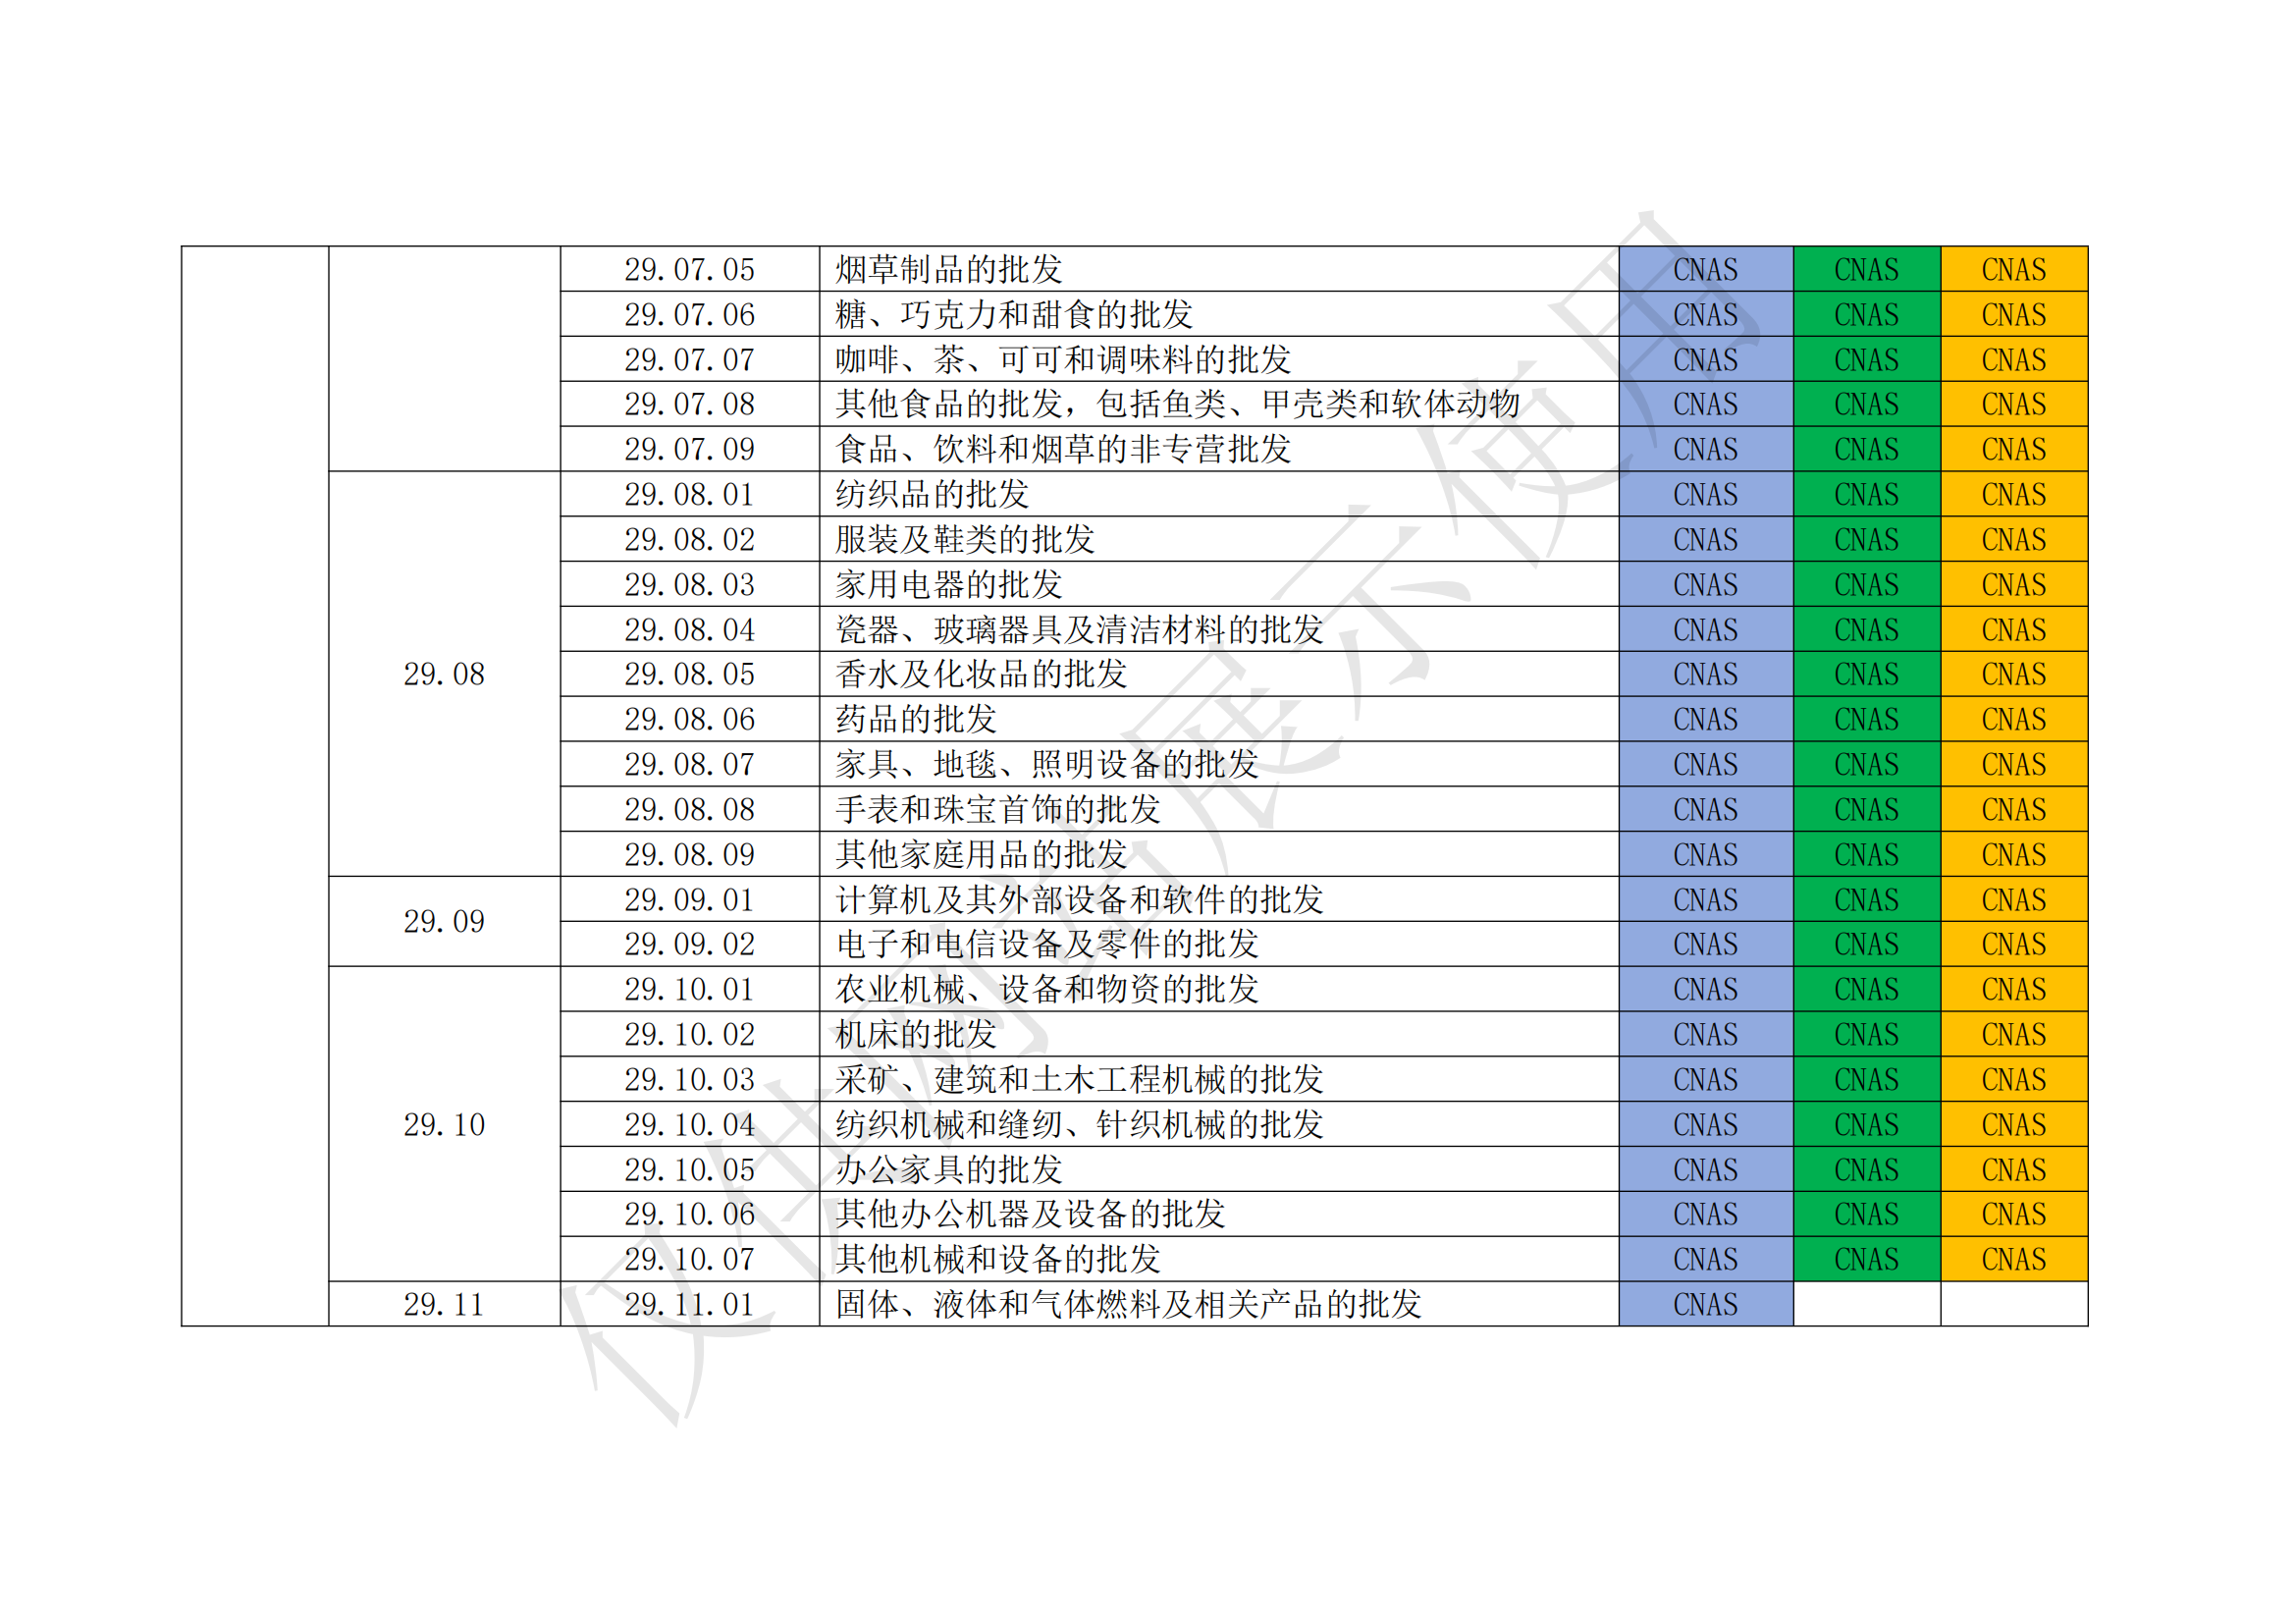
Task: Click the text 电子和电信设备及零件的批发
Action: pos(1047,944)
